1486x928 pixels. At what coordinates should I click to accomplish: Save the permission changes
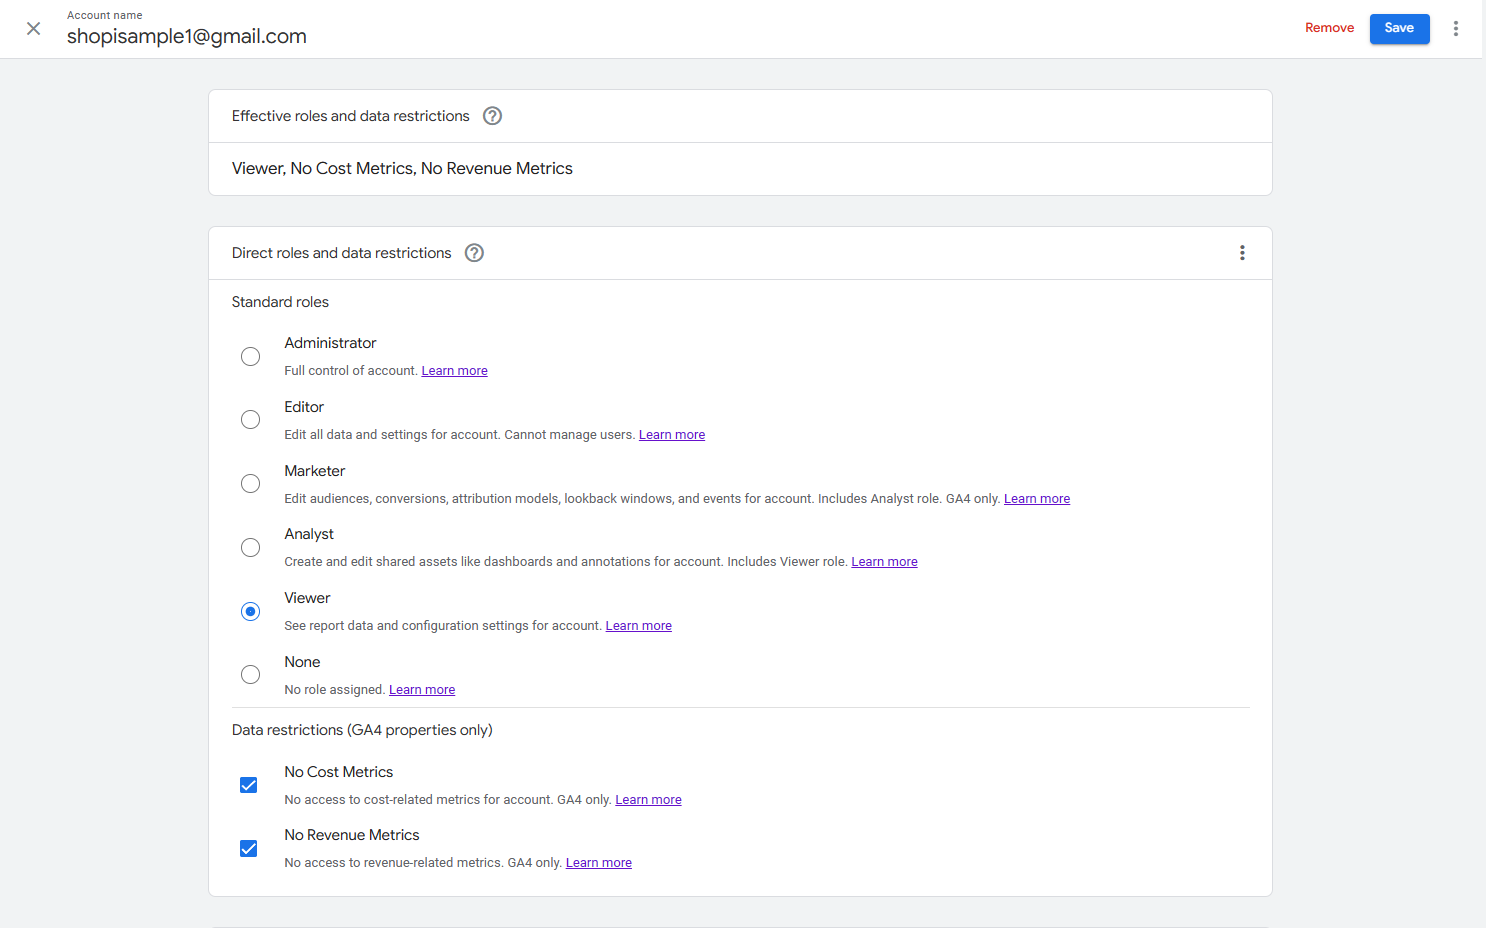pos(1400,28)
